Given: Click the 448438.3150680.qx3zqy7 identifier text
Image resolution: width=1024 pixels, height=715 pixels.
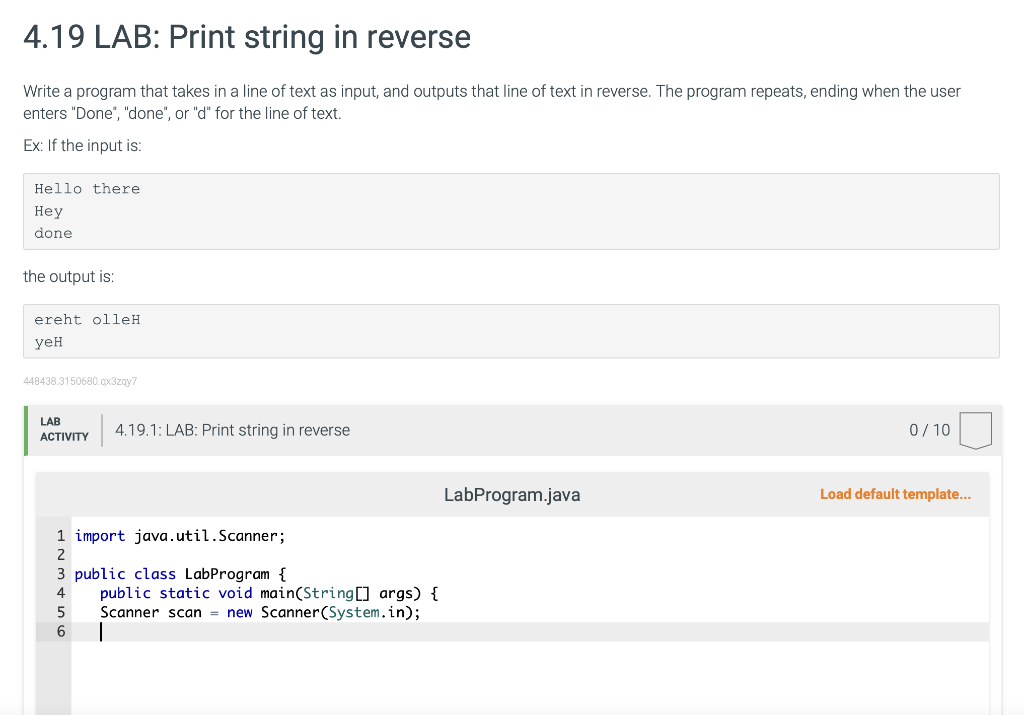Looking at the screenshot, I should (x=80, y=381).
